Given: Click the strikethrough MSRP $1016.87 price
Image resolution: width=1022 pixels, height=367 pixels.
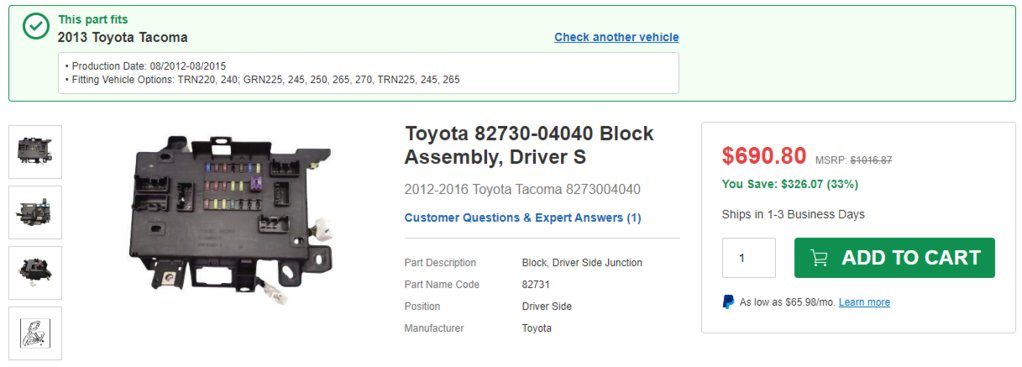Looking at the screenshot, I should [x=871, y=160].
